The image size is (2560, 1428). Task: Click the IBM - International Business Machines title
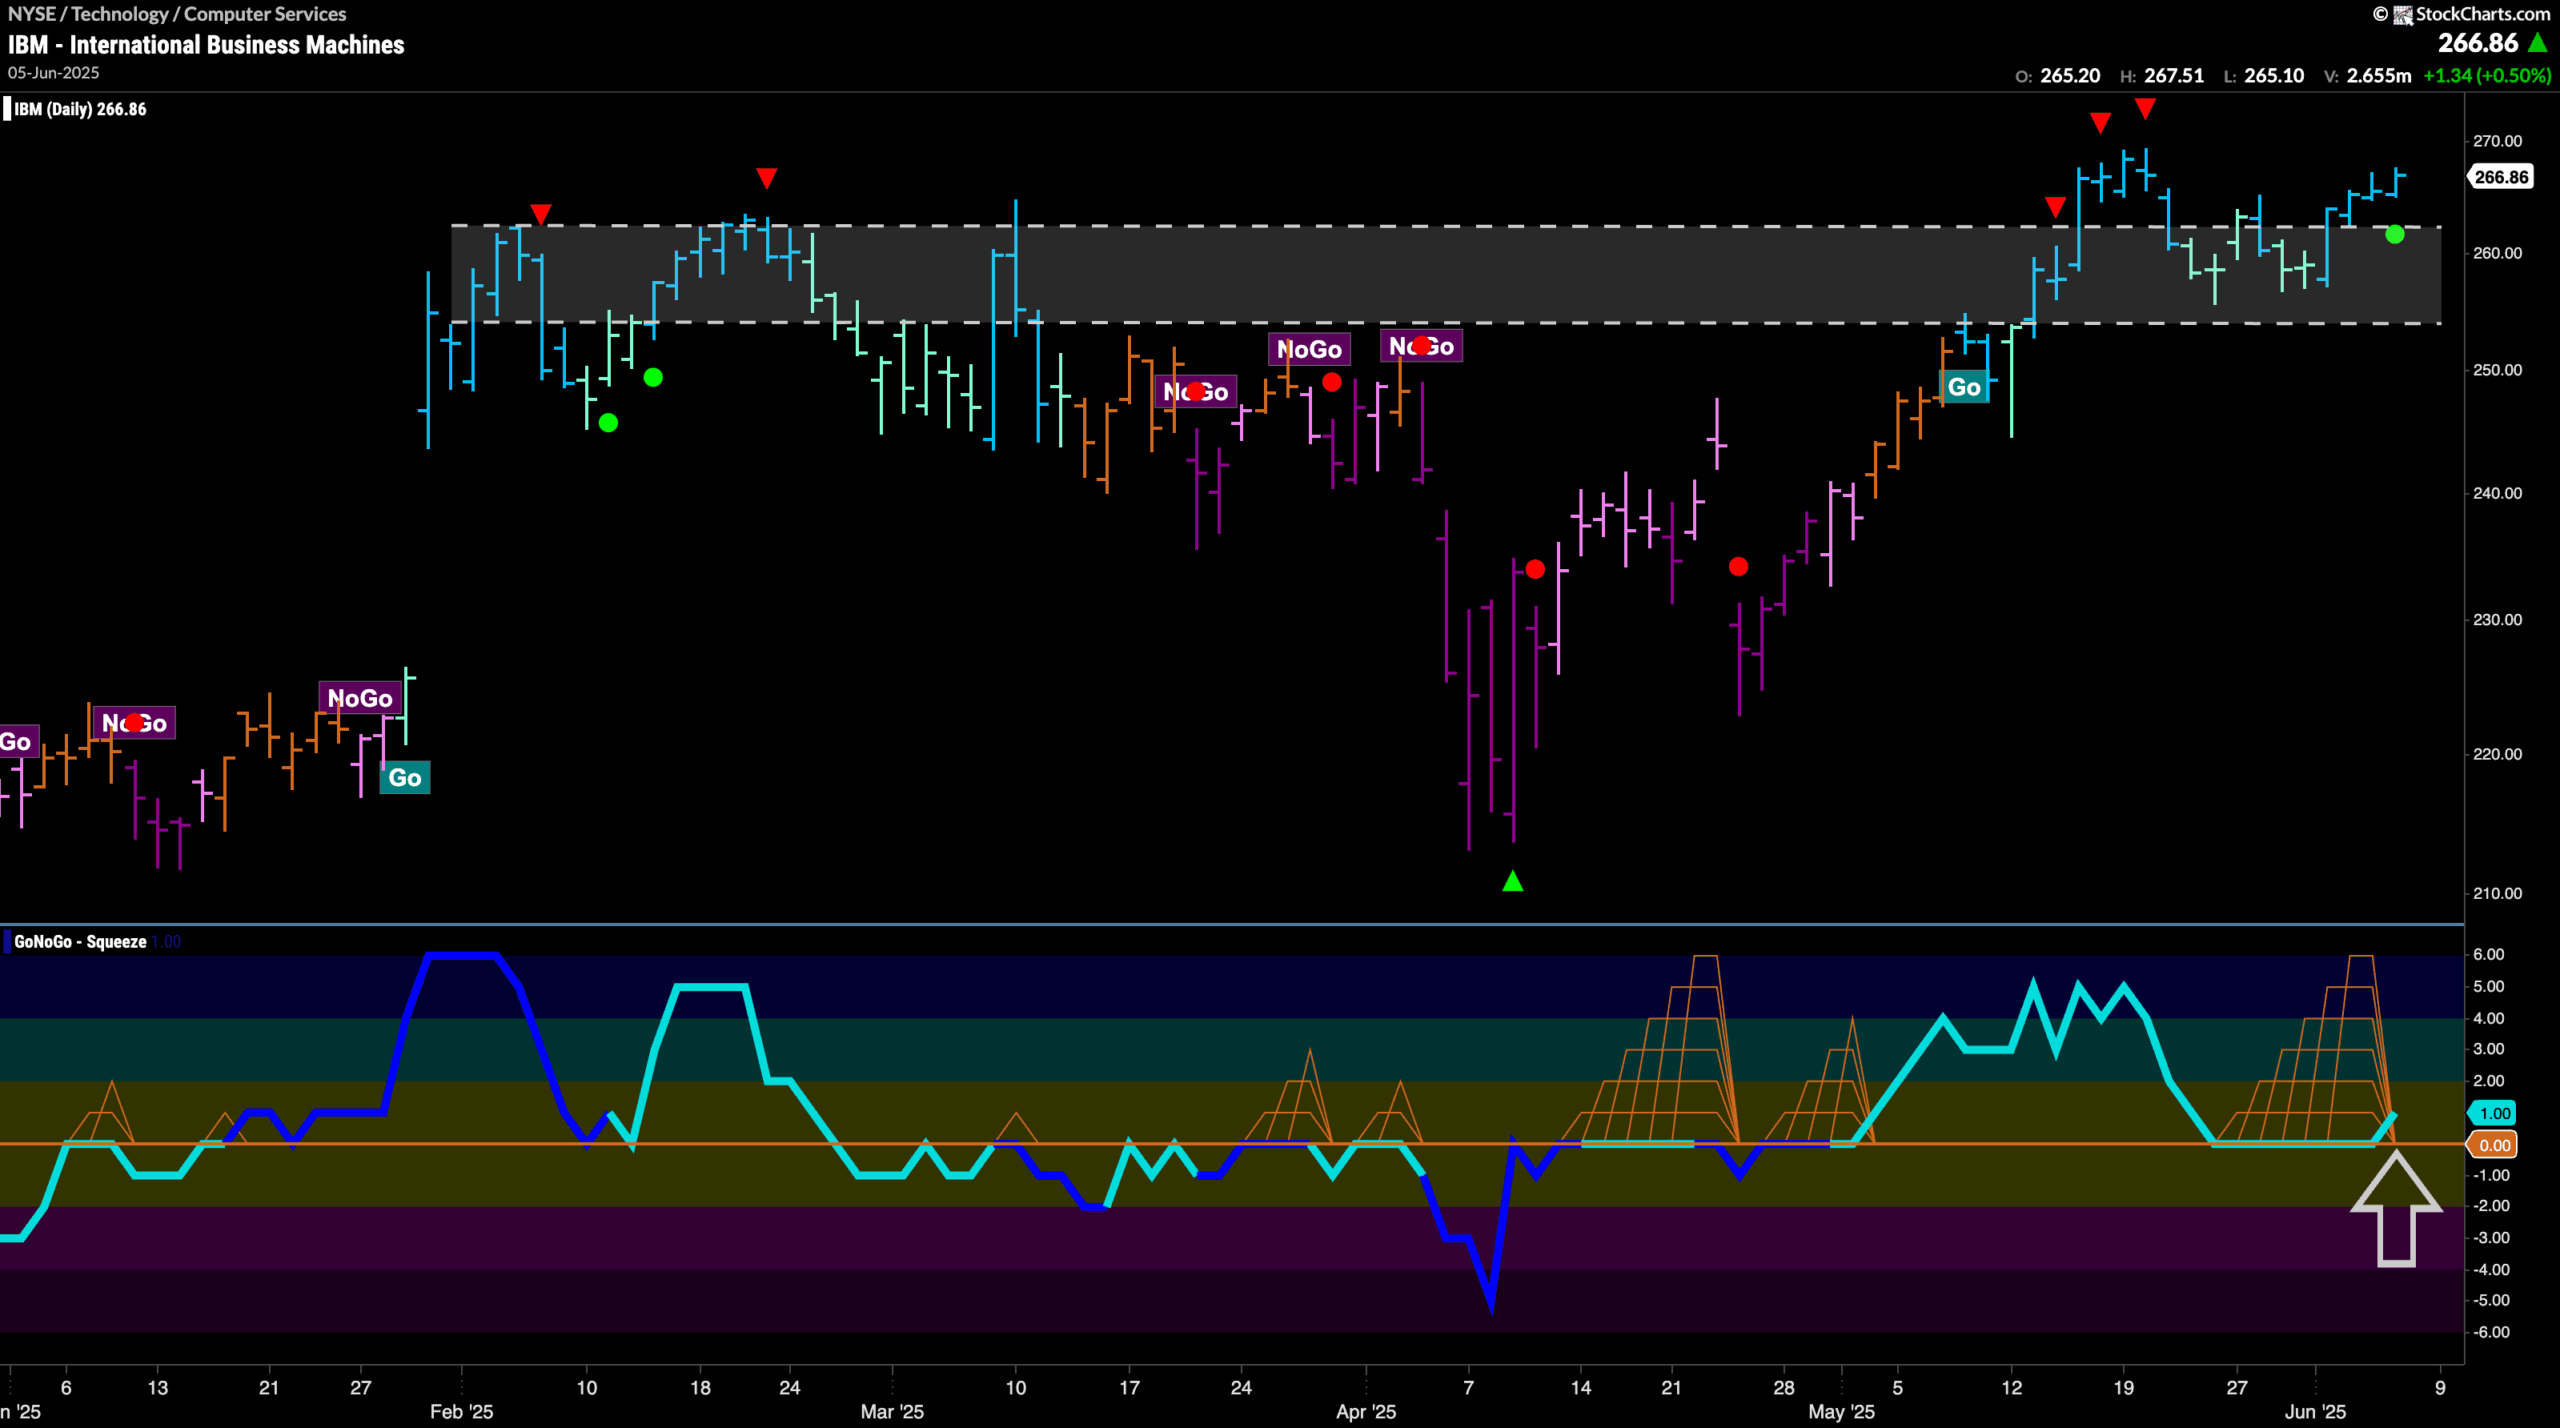click(206, 45)
